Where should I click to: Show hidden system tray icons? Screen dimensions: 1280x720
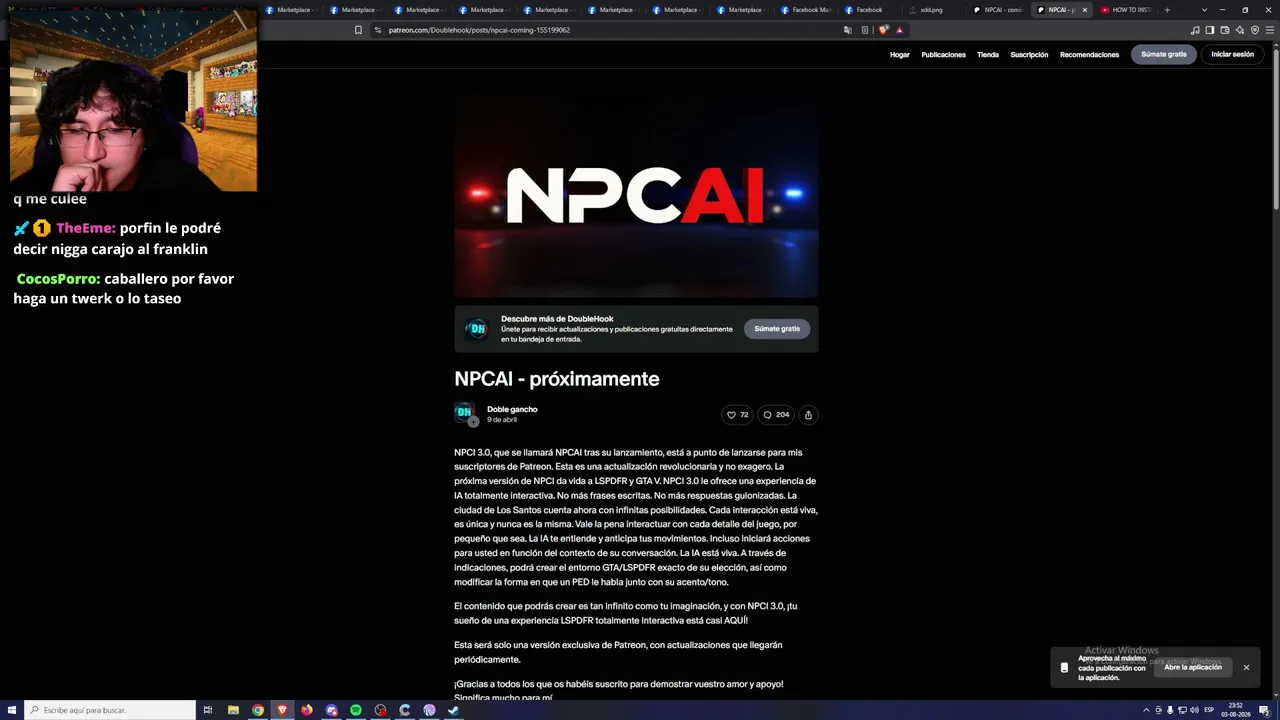(x=1146, y=710)
